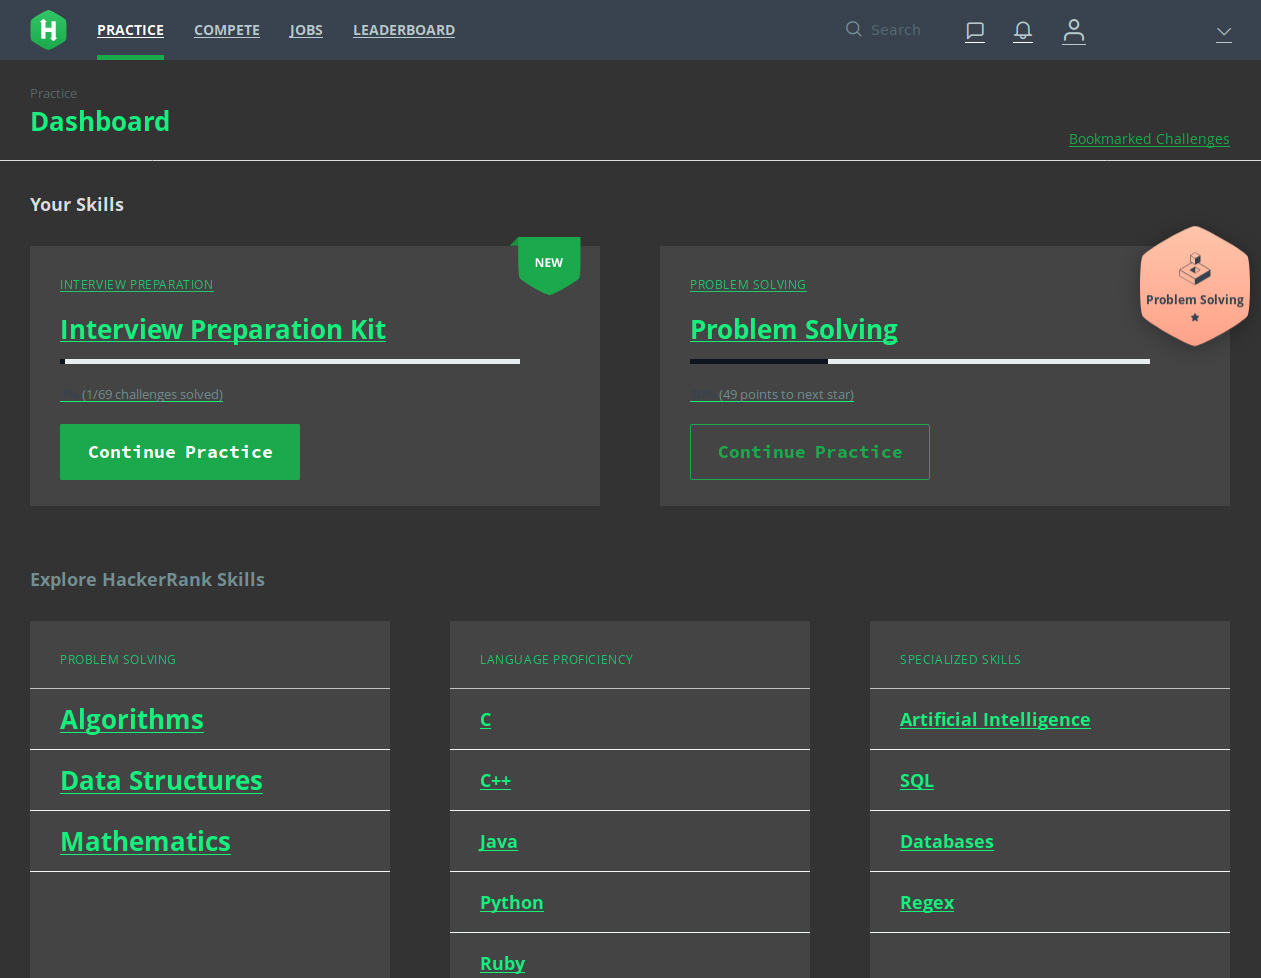Screen dimensions: 1261x978
Task: Click the LANGUAGE PROFICIENCY header
Action: [556, 659]
